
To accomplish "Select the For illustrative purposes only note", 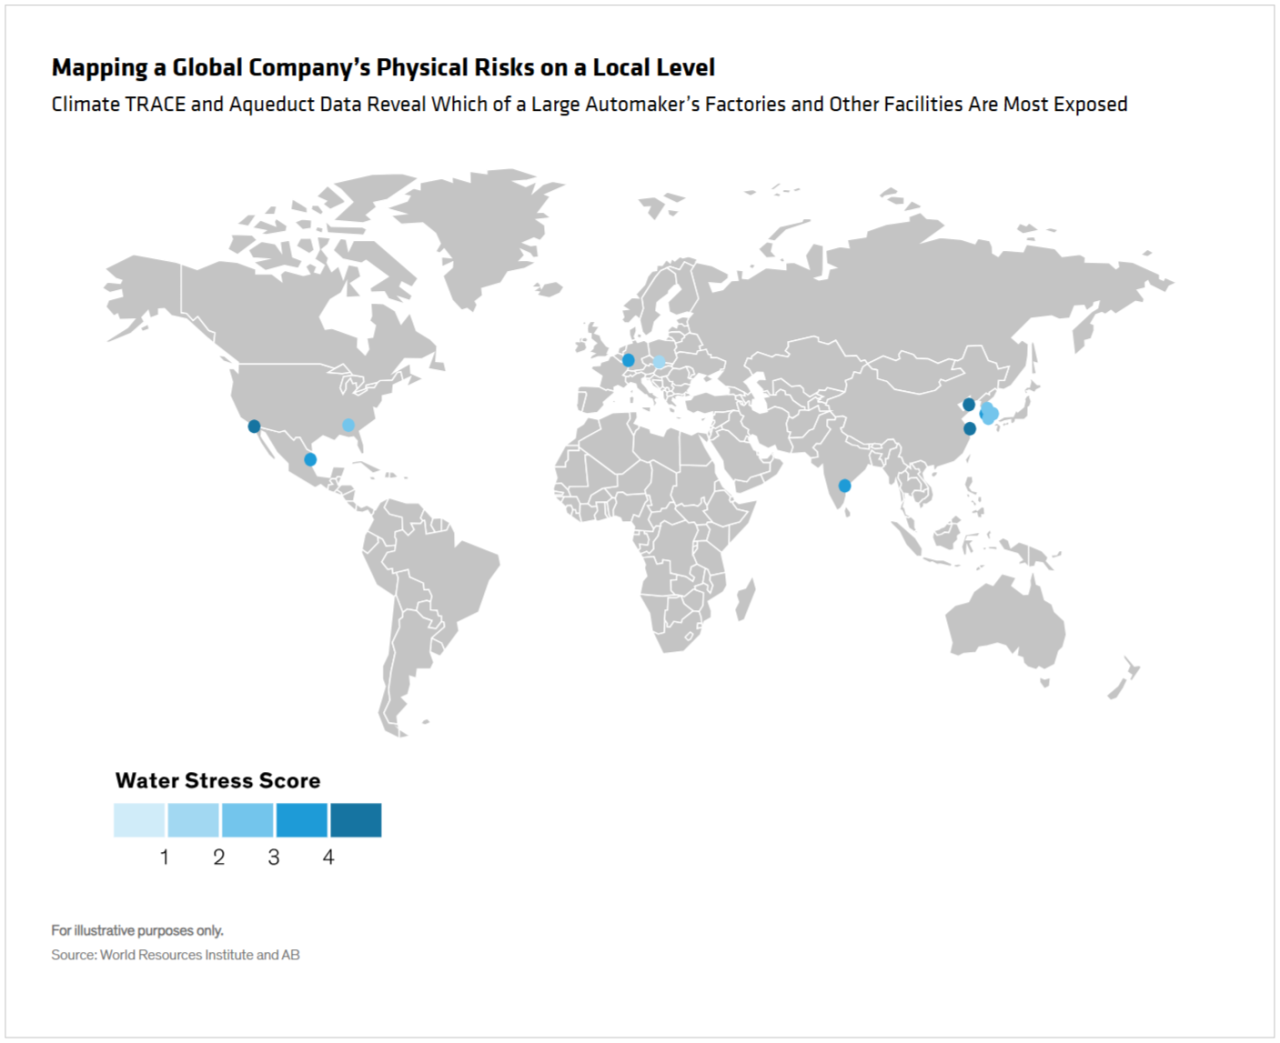I will (138, 930).
